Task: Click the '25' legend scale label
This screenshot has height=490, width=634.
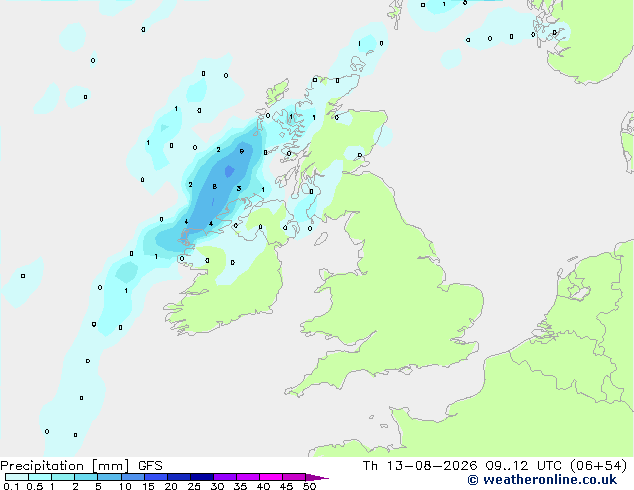Action: (194, 486)
